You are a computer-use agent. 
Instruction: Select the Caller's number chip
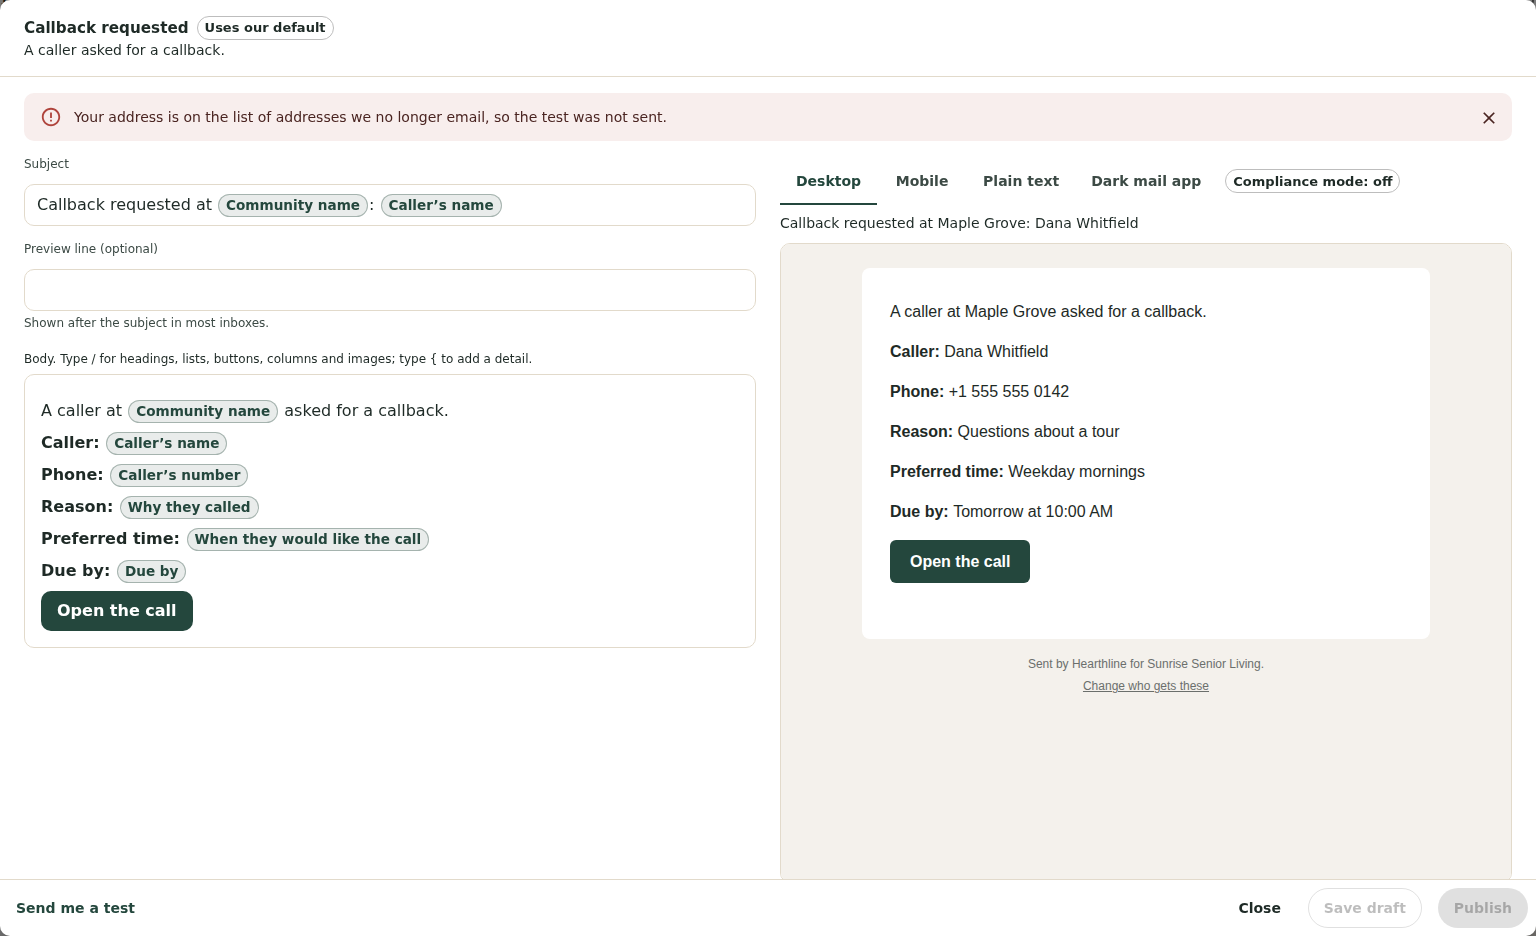[179, 475]
